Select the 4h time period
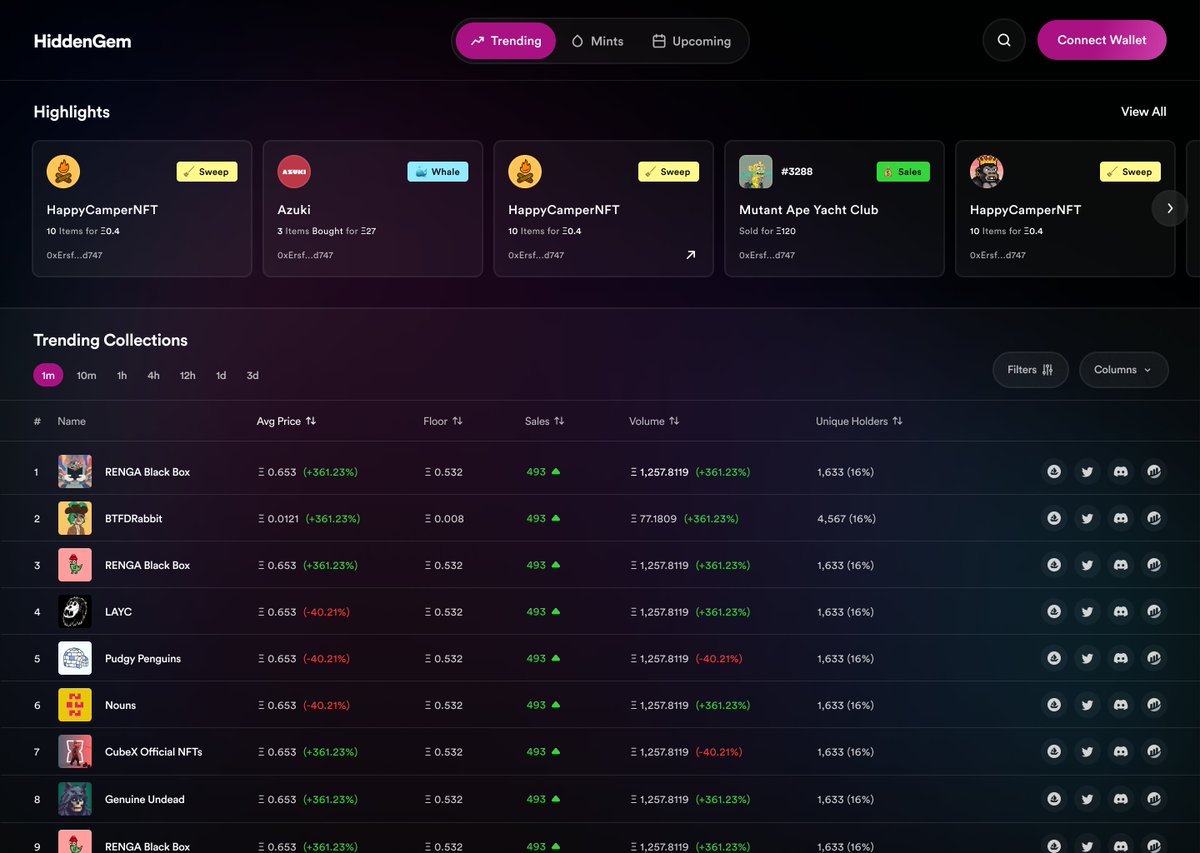Image resolution: width=1200 pixels, height=853 pixels. (x=153, y=375)
